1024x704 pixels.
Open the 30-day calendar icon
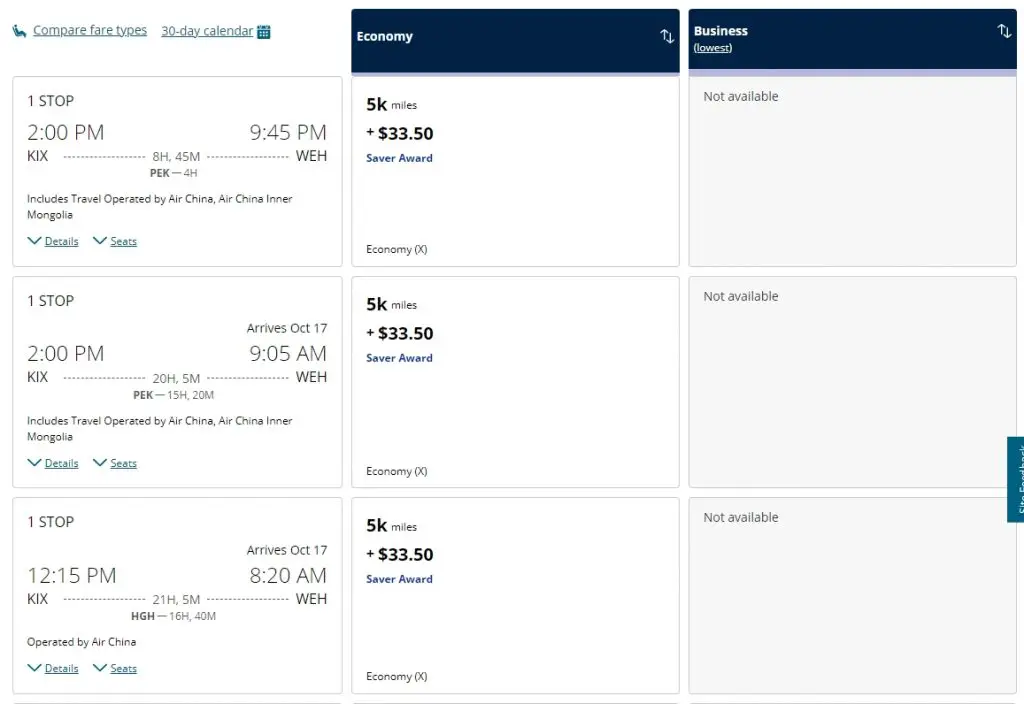(x=264, y=31)
